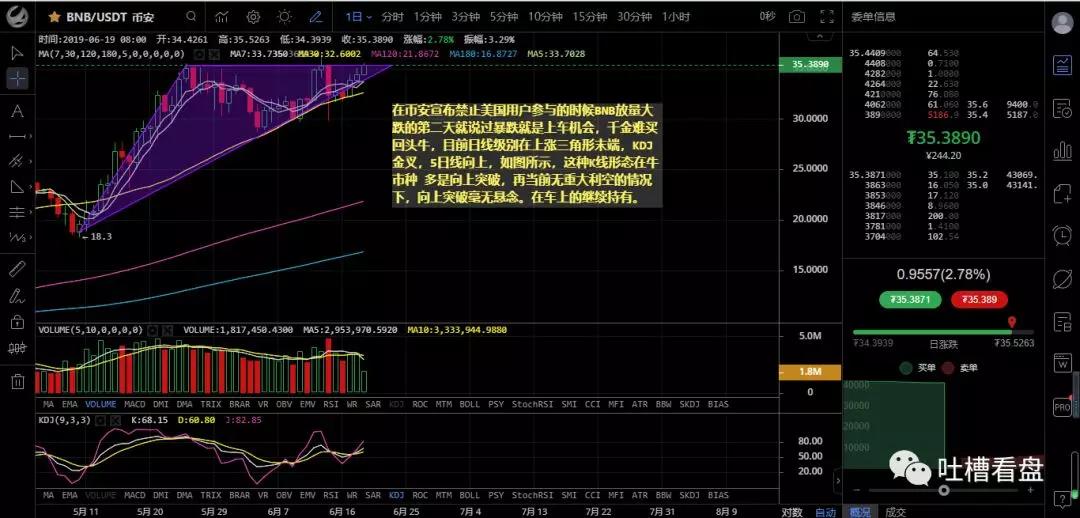Enable 对数 logarithmic scale
The image size is (1080, 518).
[792, 512]
